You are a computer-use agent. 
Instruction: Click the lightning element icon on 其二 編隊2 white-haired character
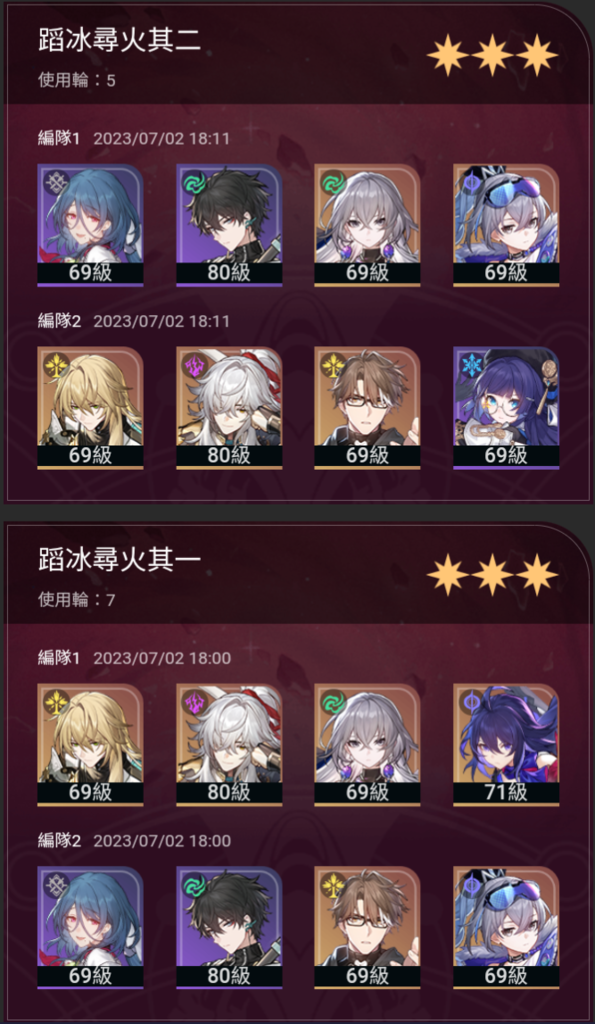(193, 364)
